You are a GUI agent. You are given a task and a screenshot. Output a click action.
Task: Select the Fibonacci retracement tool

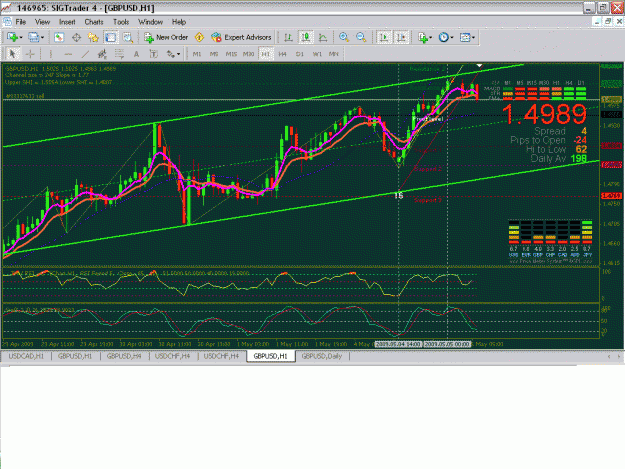tap(119, 54)
